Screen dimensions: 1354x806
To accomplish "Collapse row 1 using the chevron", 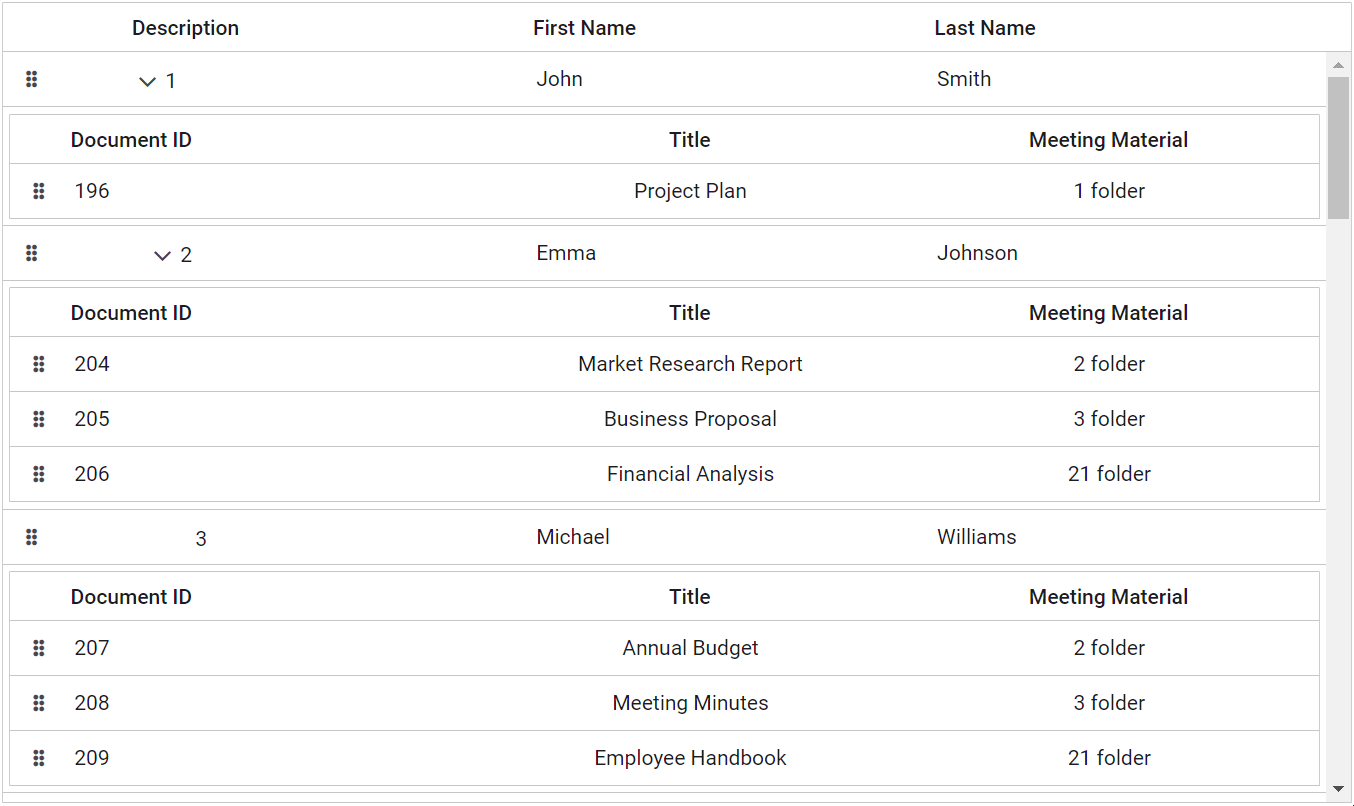I will coord(147,81).
